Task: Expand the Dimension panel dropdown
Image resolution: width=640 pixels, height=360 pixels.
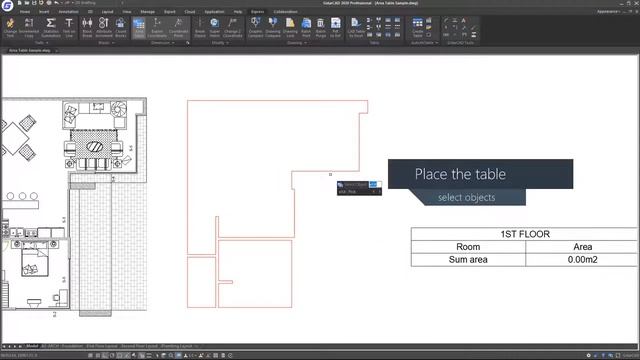Action: pos(163,42)
